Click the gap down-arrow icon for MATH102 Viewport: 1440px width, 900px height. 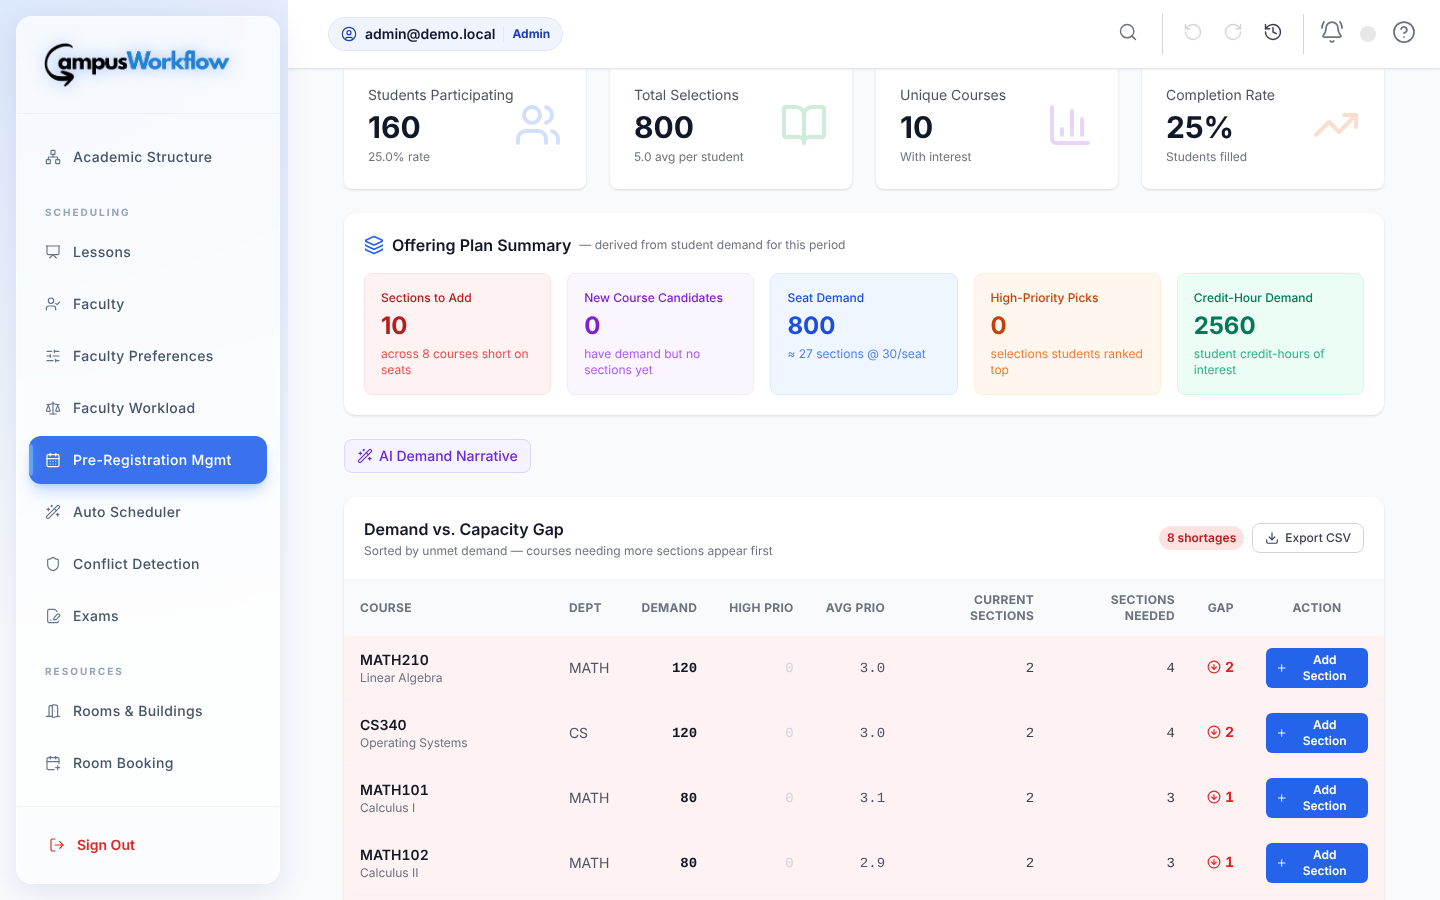(x=1214, y=862)
